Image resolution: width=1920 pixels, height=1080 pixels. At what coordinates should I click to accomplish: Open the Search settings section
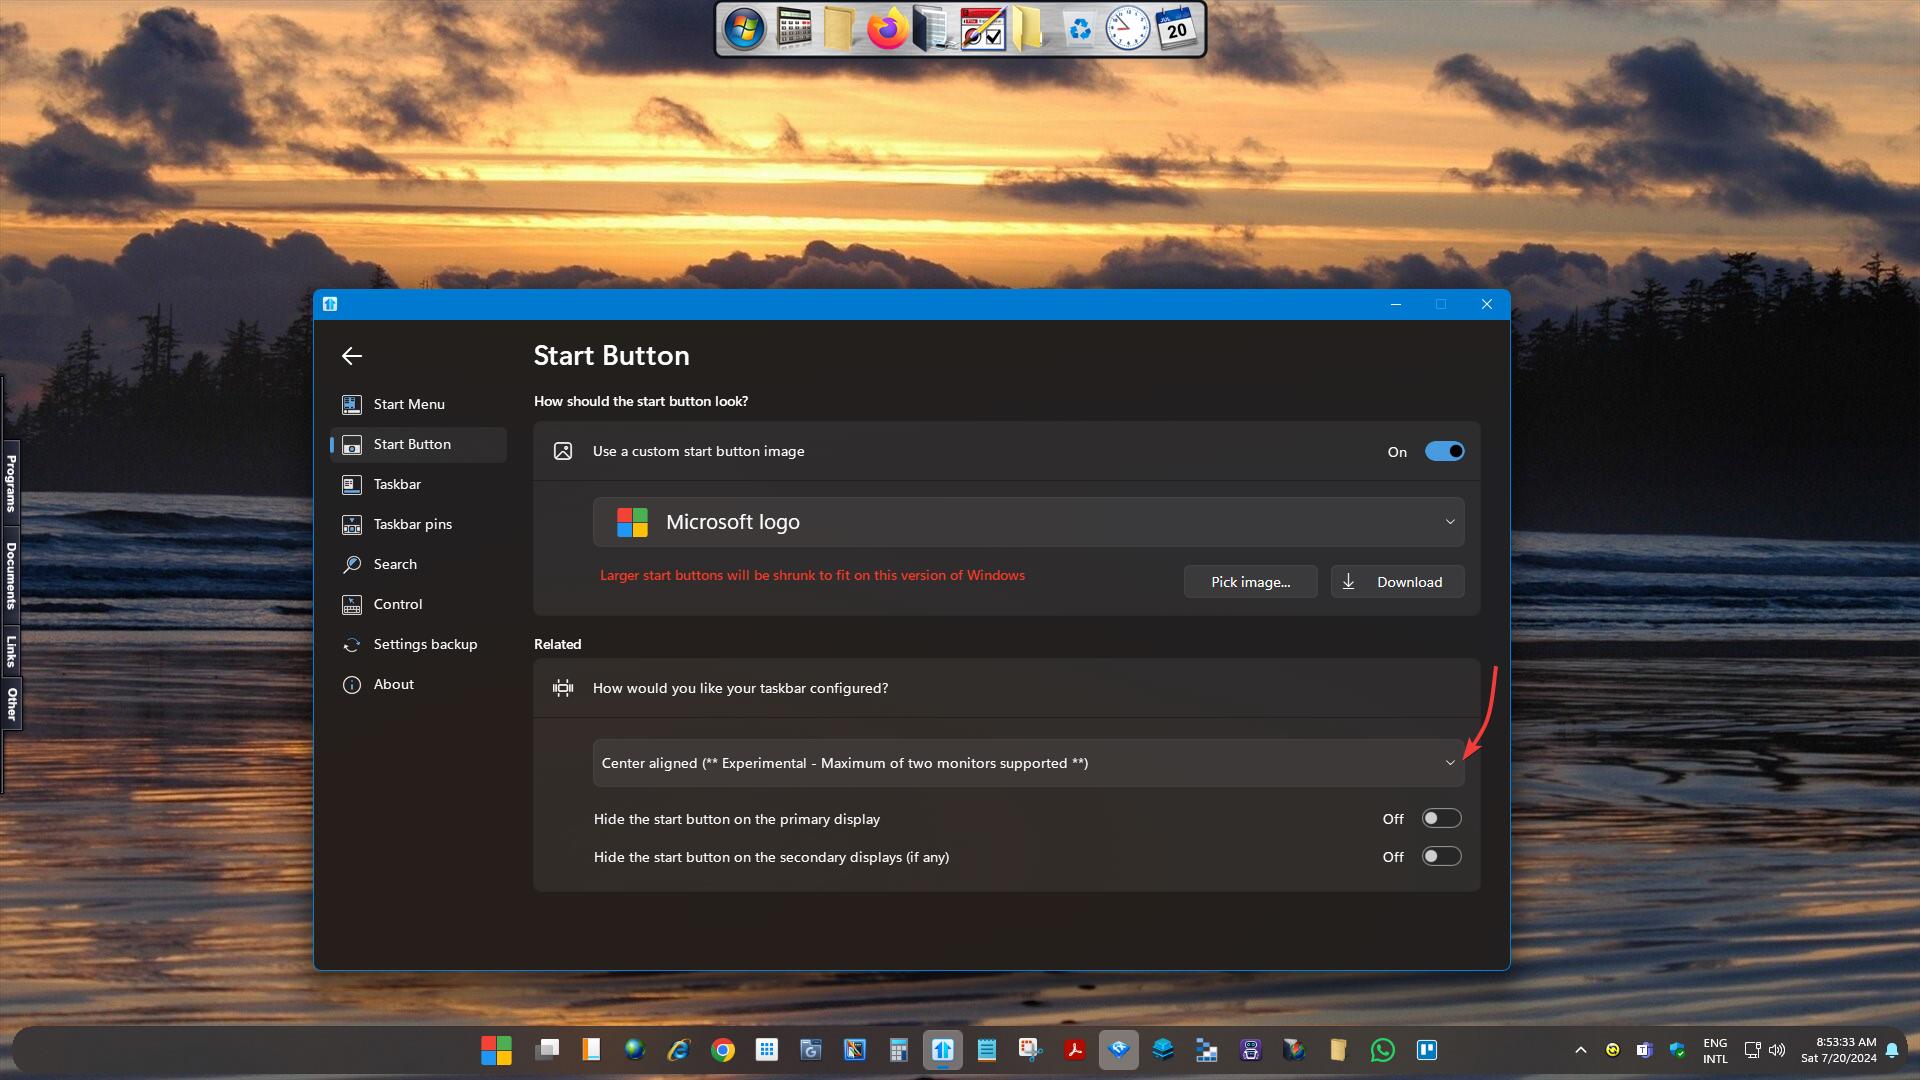(418, 564)
